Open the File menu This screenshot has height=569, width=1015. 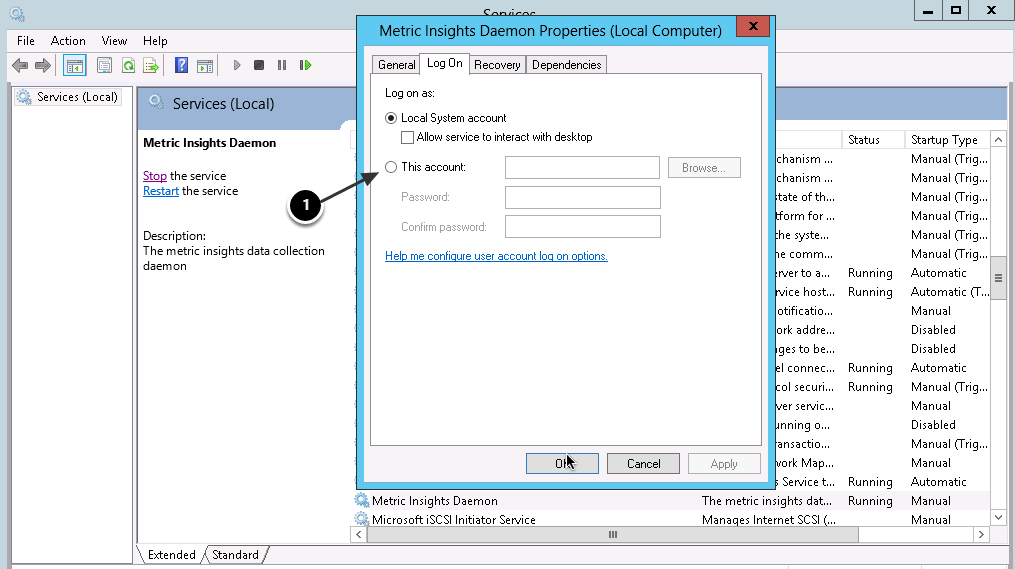[26, 41]
